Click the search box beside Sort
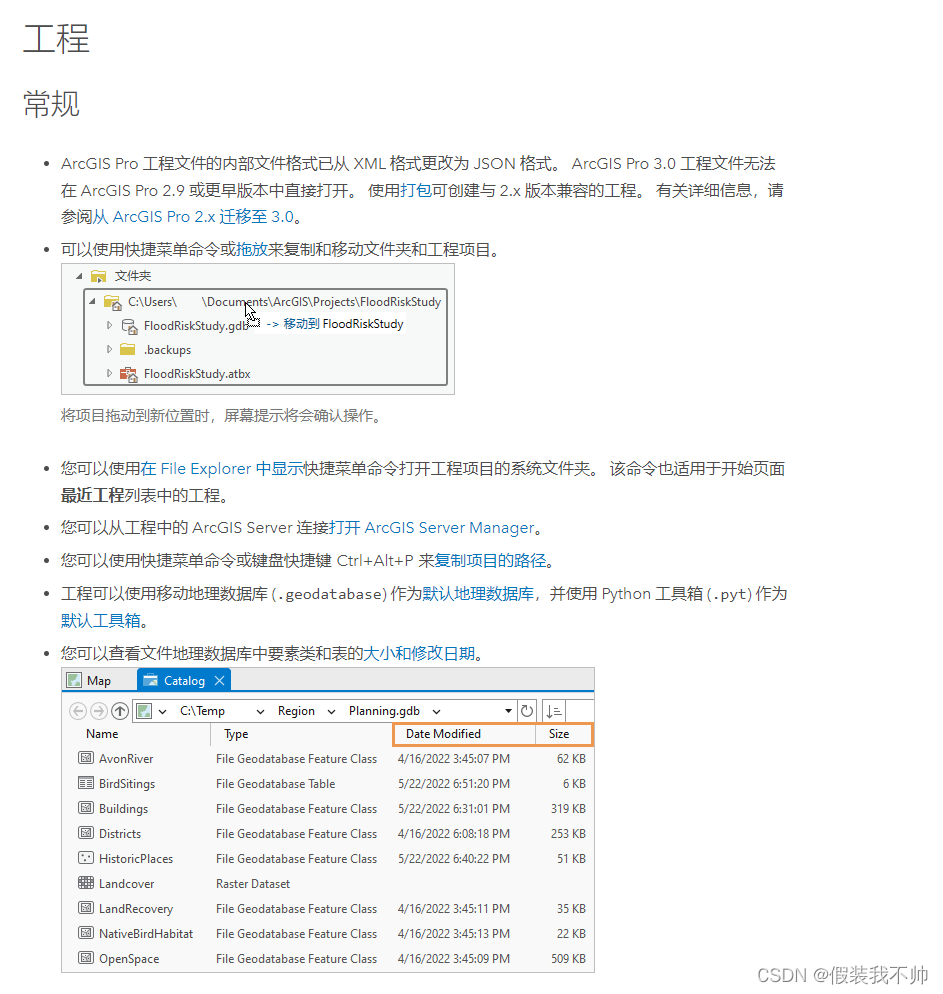 coord(580,711)
